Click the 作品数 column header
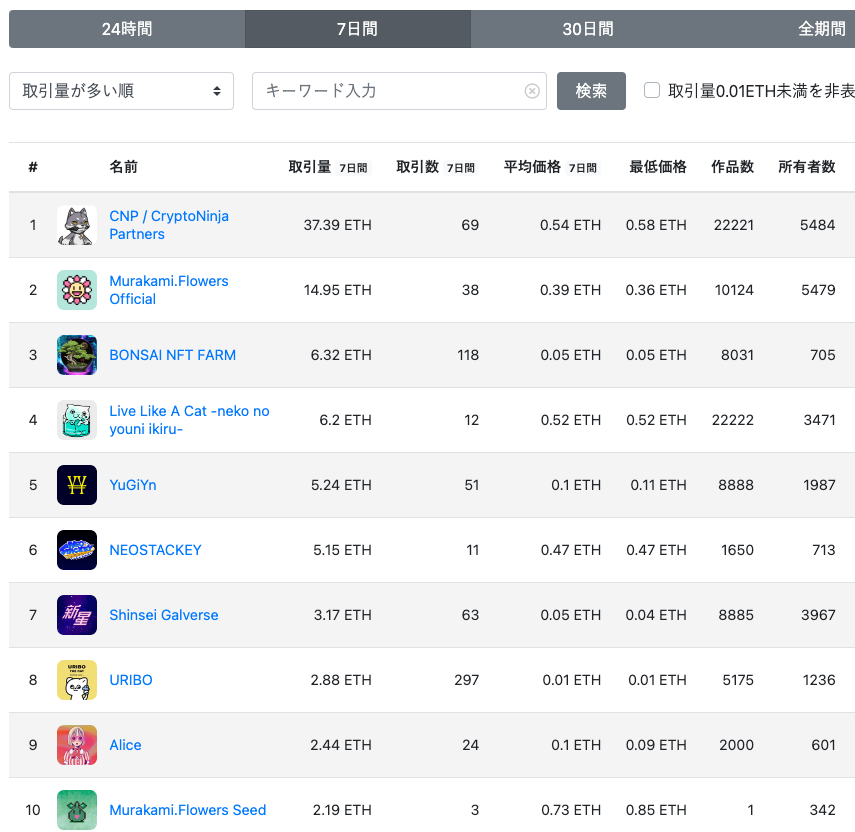 732,167
